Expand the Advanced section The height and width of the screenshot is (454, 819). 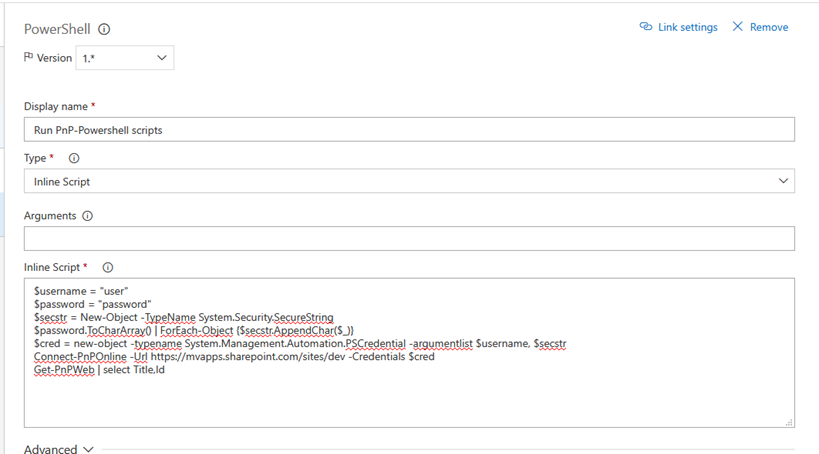[x=60, y=449]
